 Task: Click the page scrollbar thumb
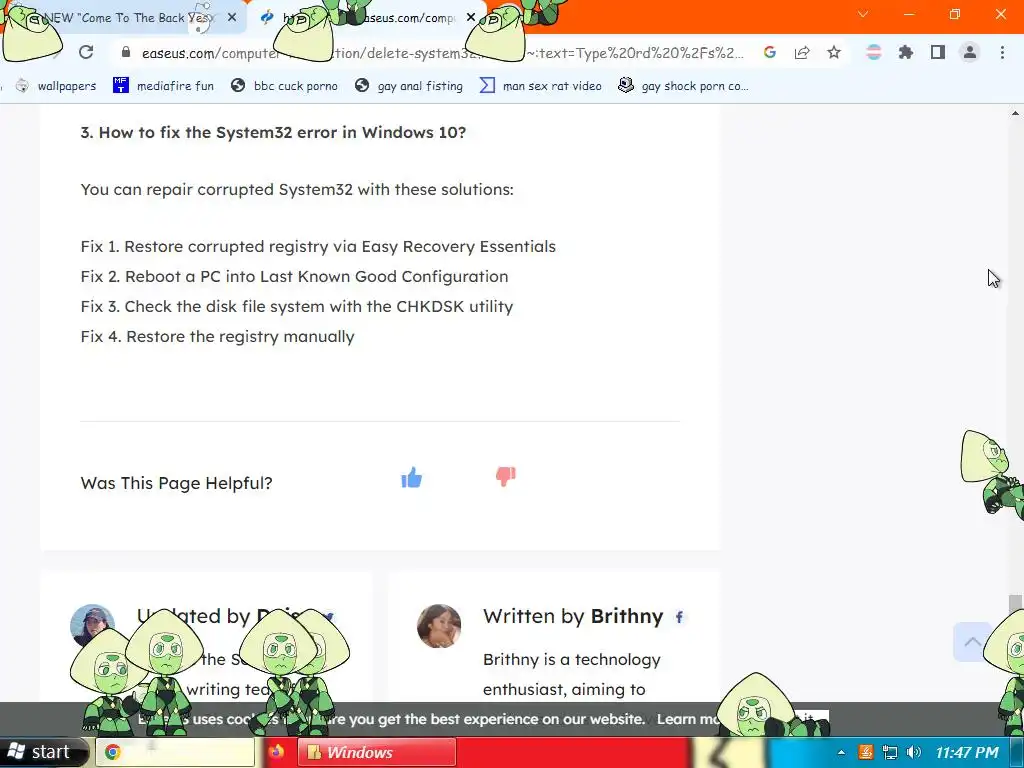tap(1015, 604)
